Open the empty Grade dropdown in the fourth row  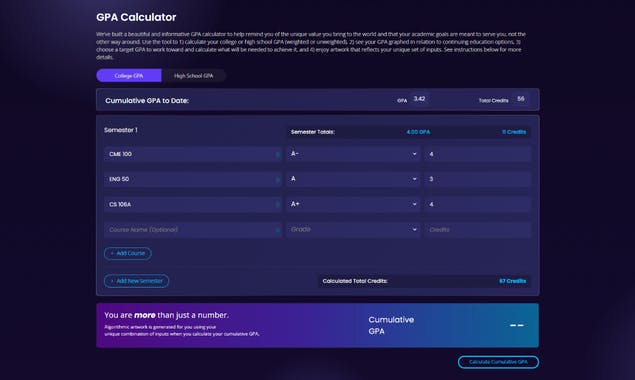point(354,229)
